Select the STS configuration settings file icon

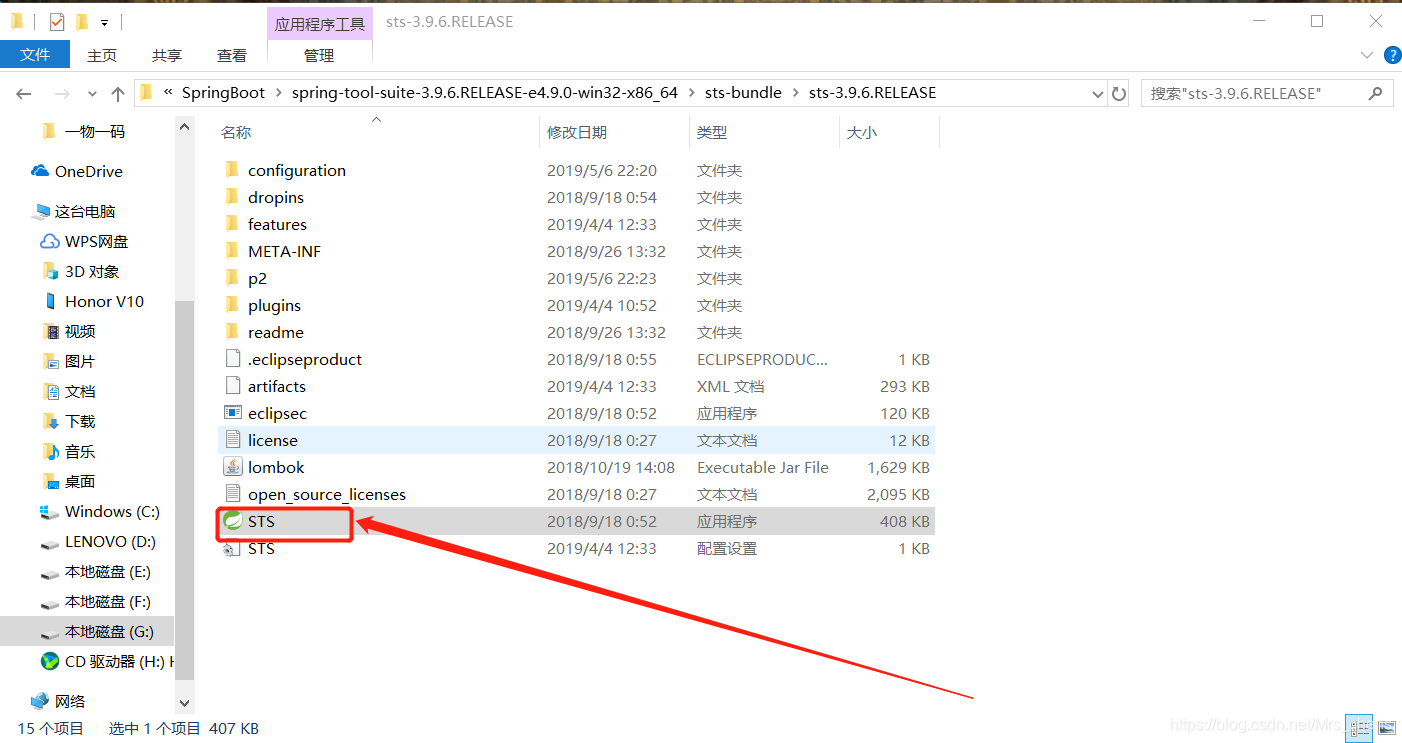click(232, 548)
